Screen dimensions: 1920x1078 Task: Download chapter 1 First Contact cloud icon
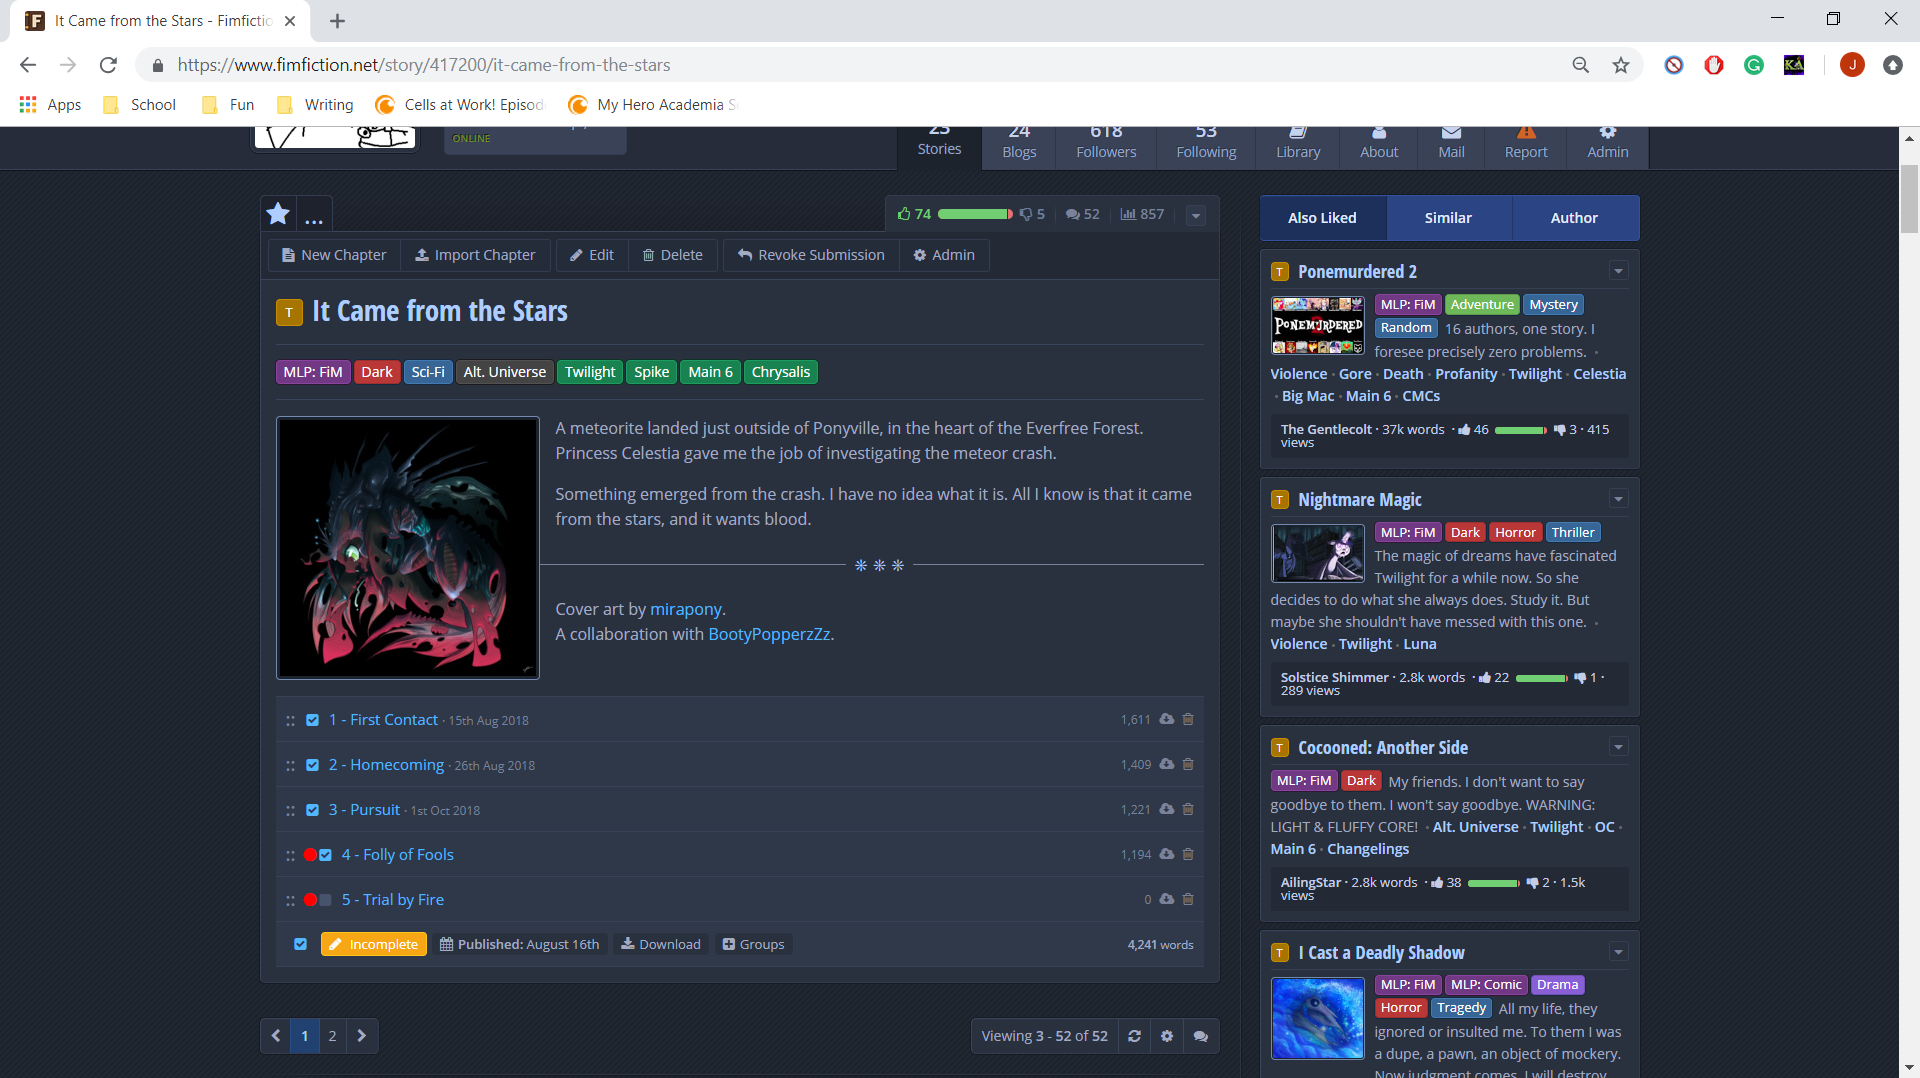coord(1166,719)
